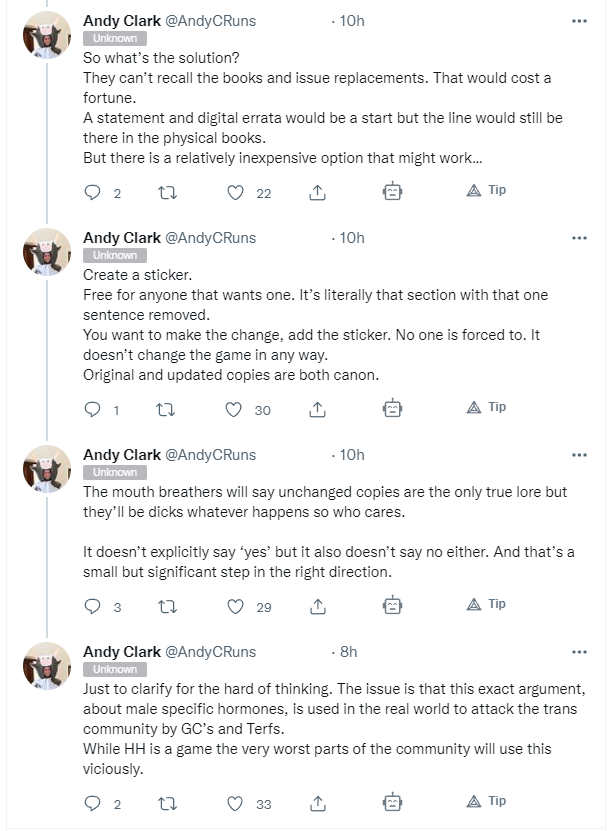Retweet the "Just to clarify" tweet
The image size is (608, 831).
coord(168,803)
